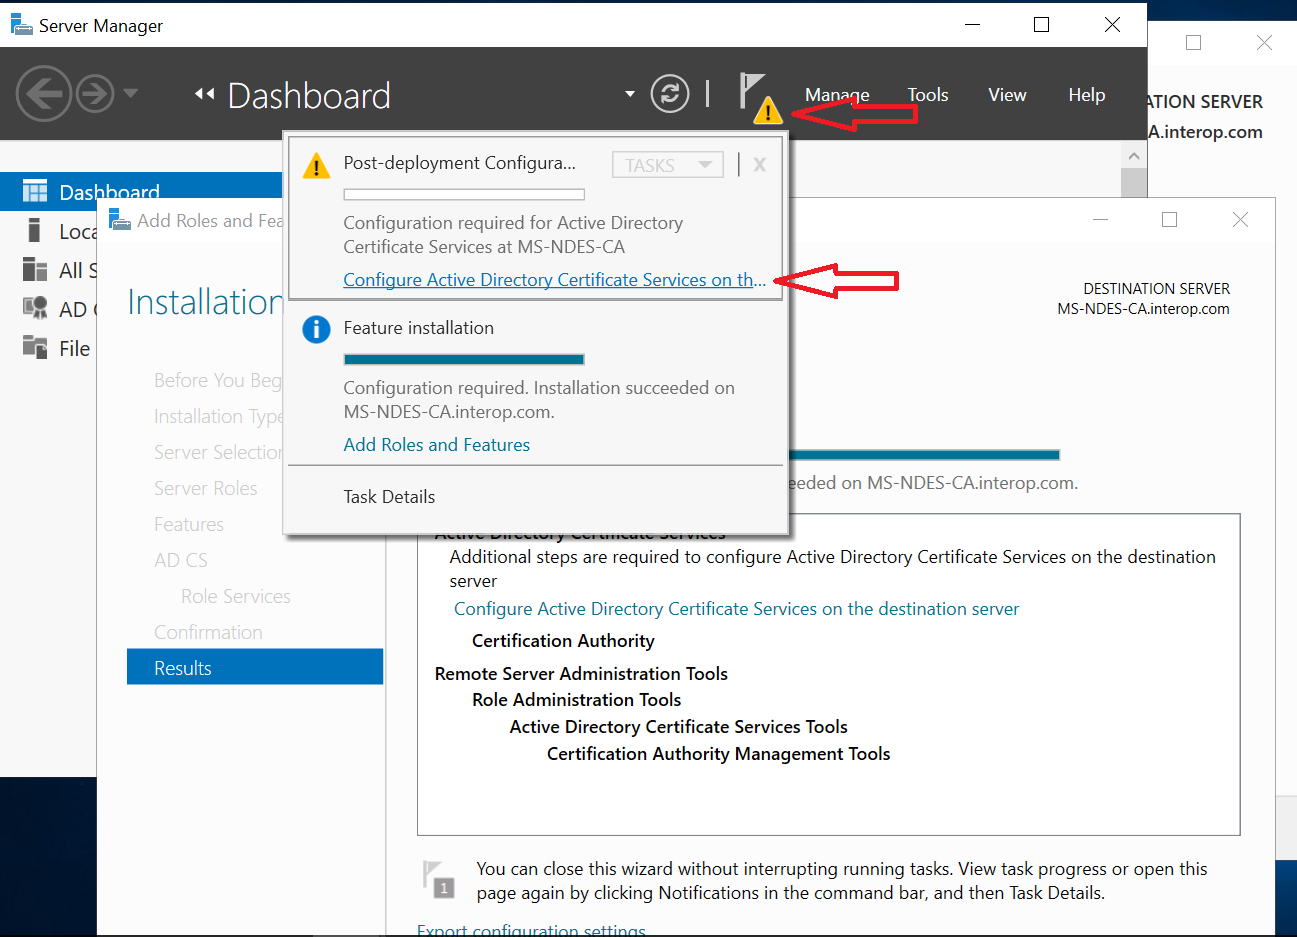Select the AD CS wizard step

click(x=181, y=560)
